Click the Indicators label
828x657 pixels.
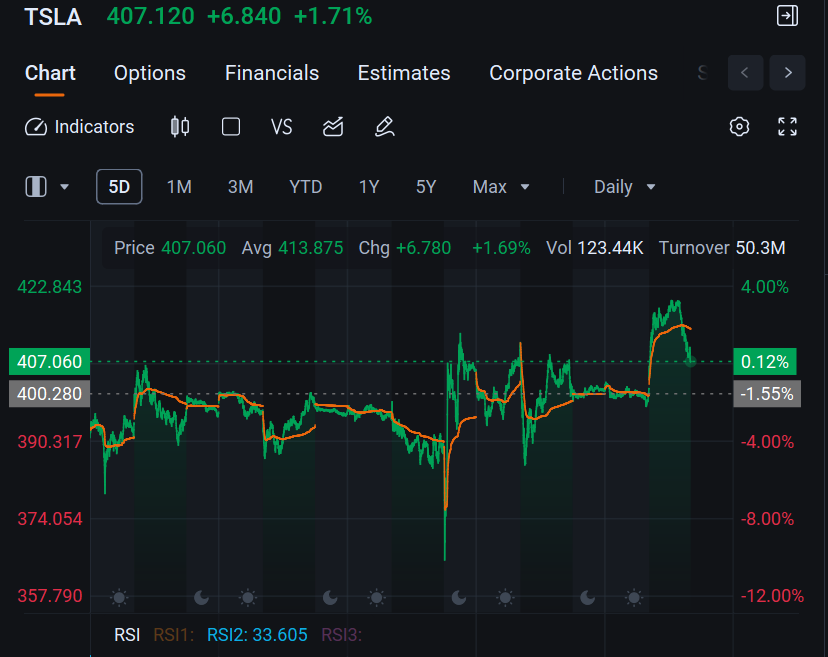click(x=95, y=127)
